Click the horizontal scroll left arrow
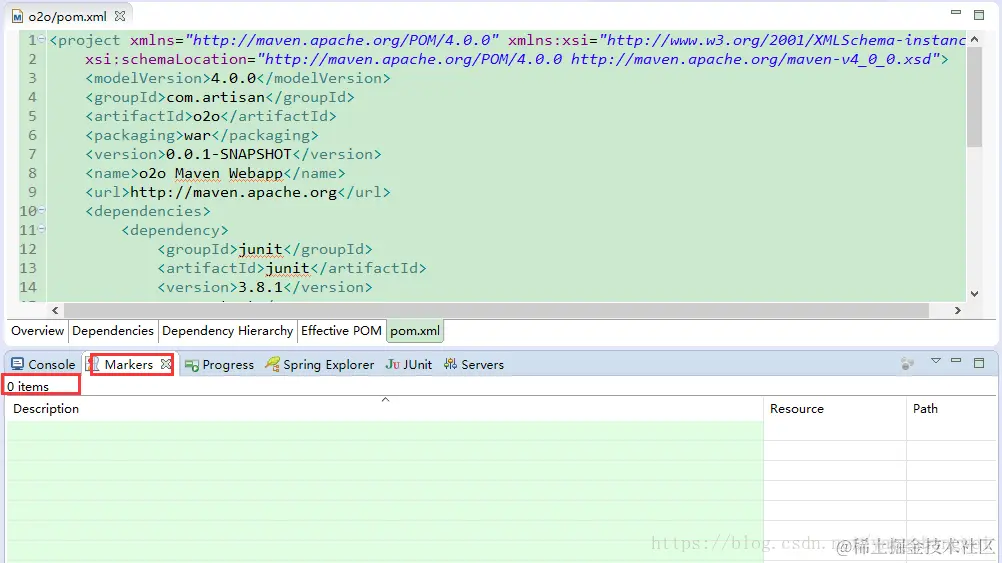This screenshot has height=563, width=1002. 55,310
